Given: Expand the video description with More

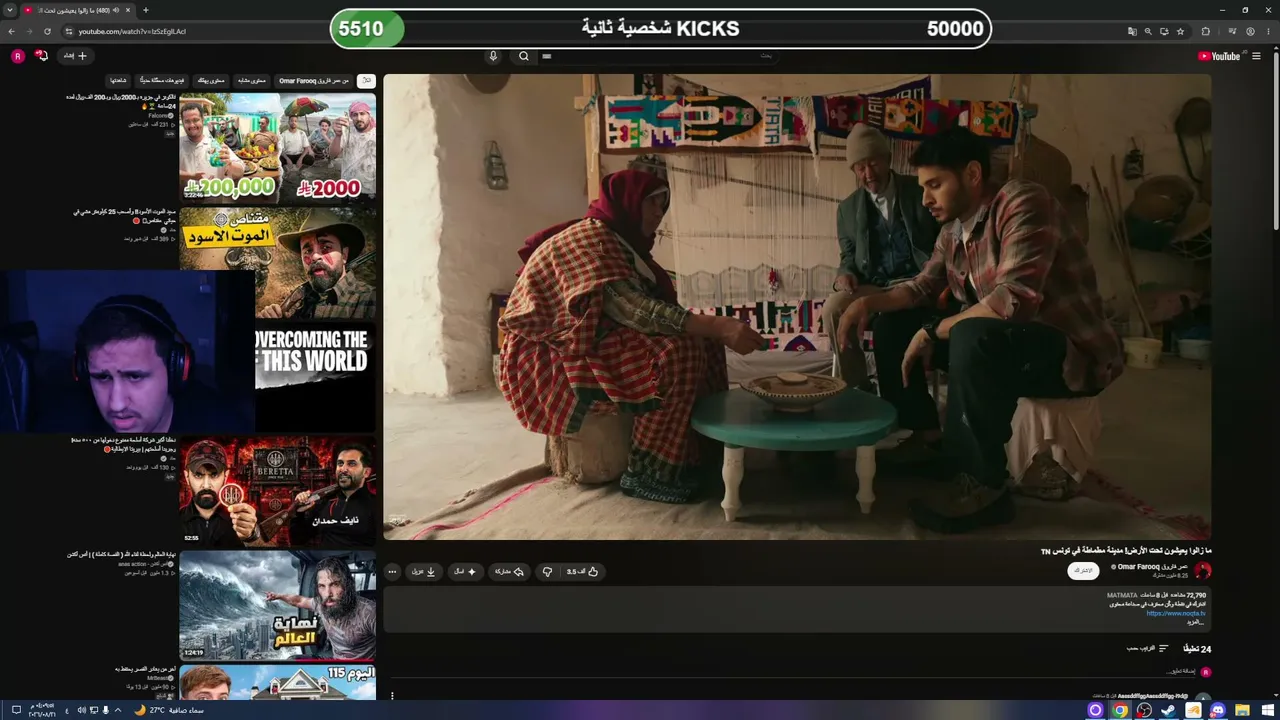Looking at the screenshot, I should point(1196,622).
